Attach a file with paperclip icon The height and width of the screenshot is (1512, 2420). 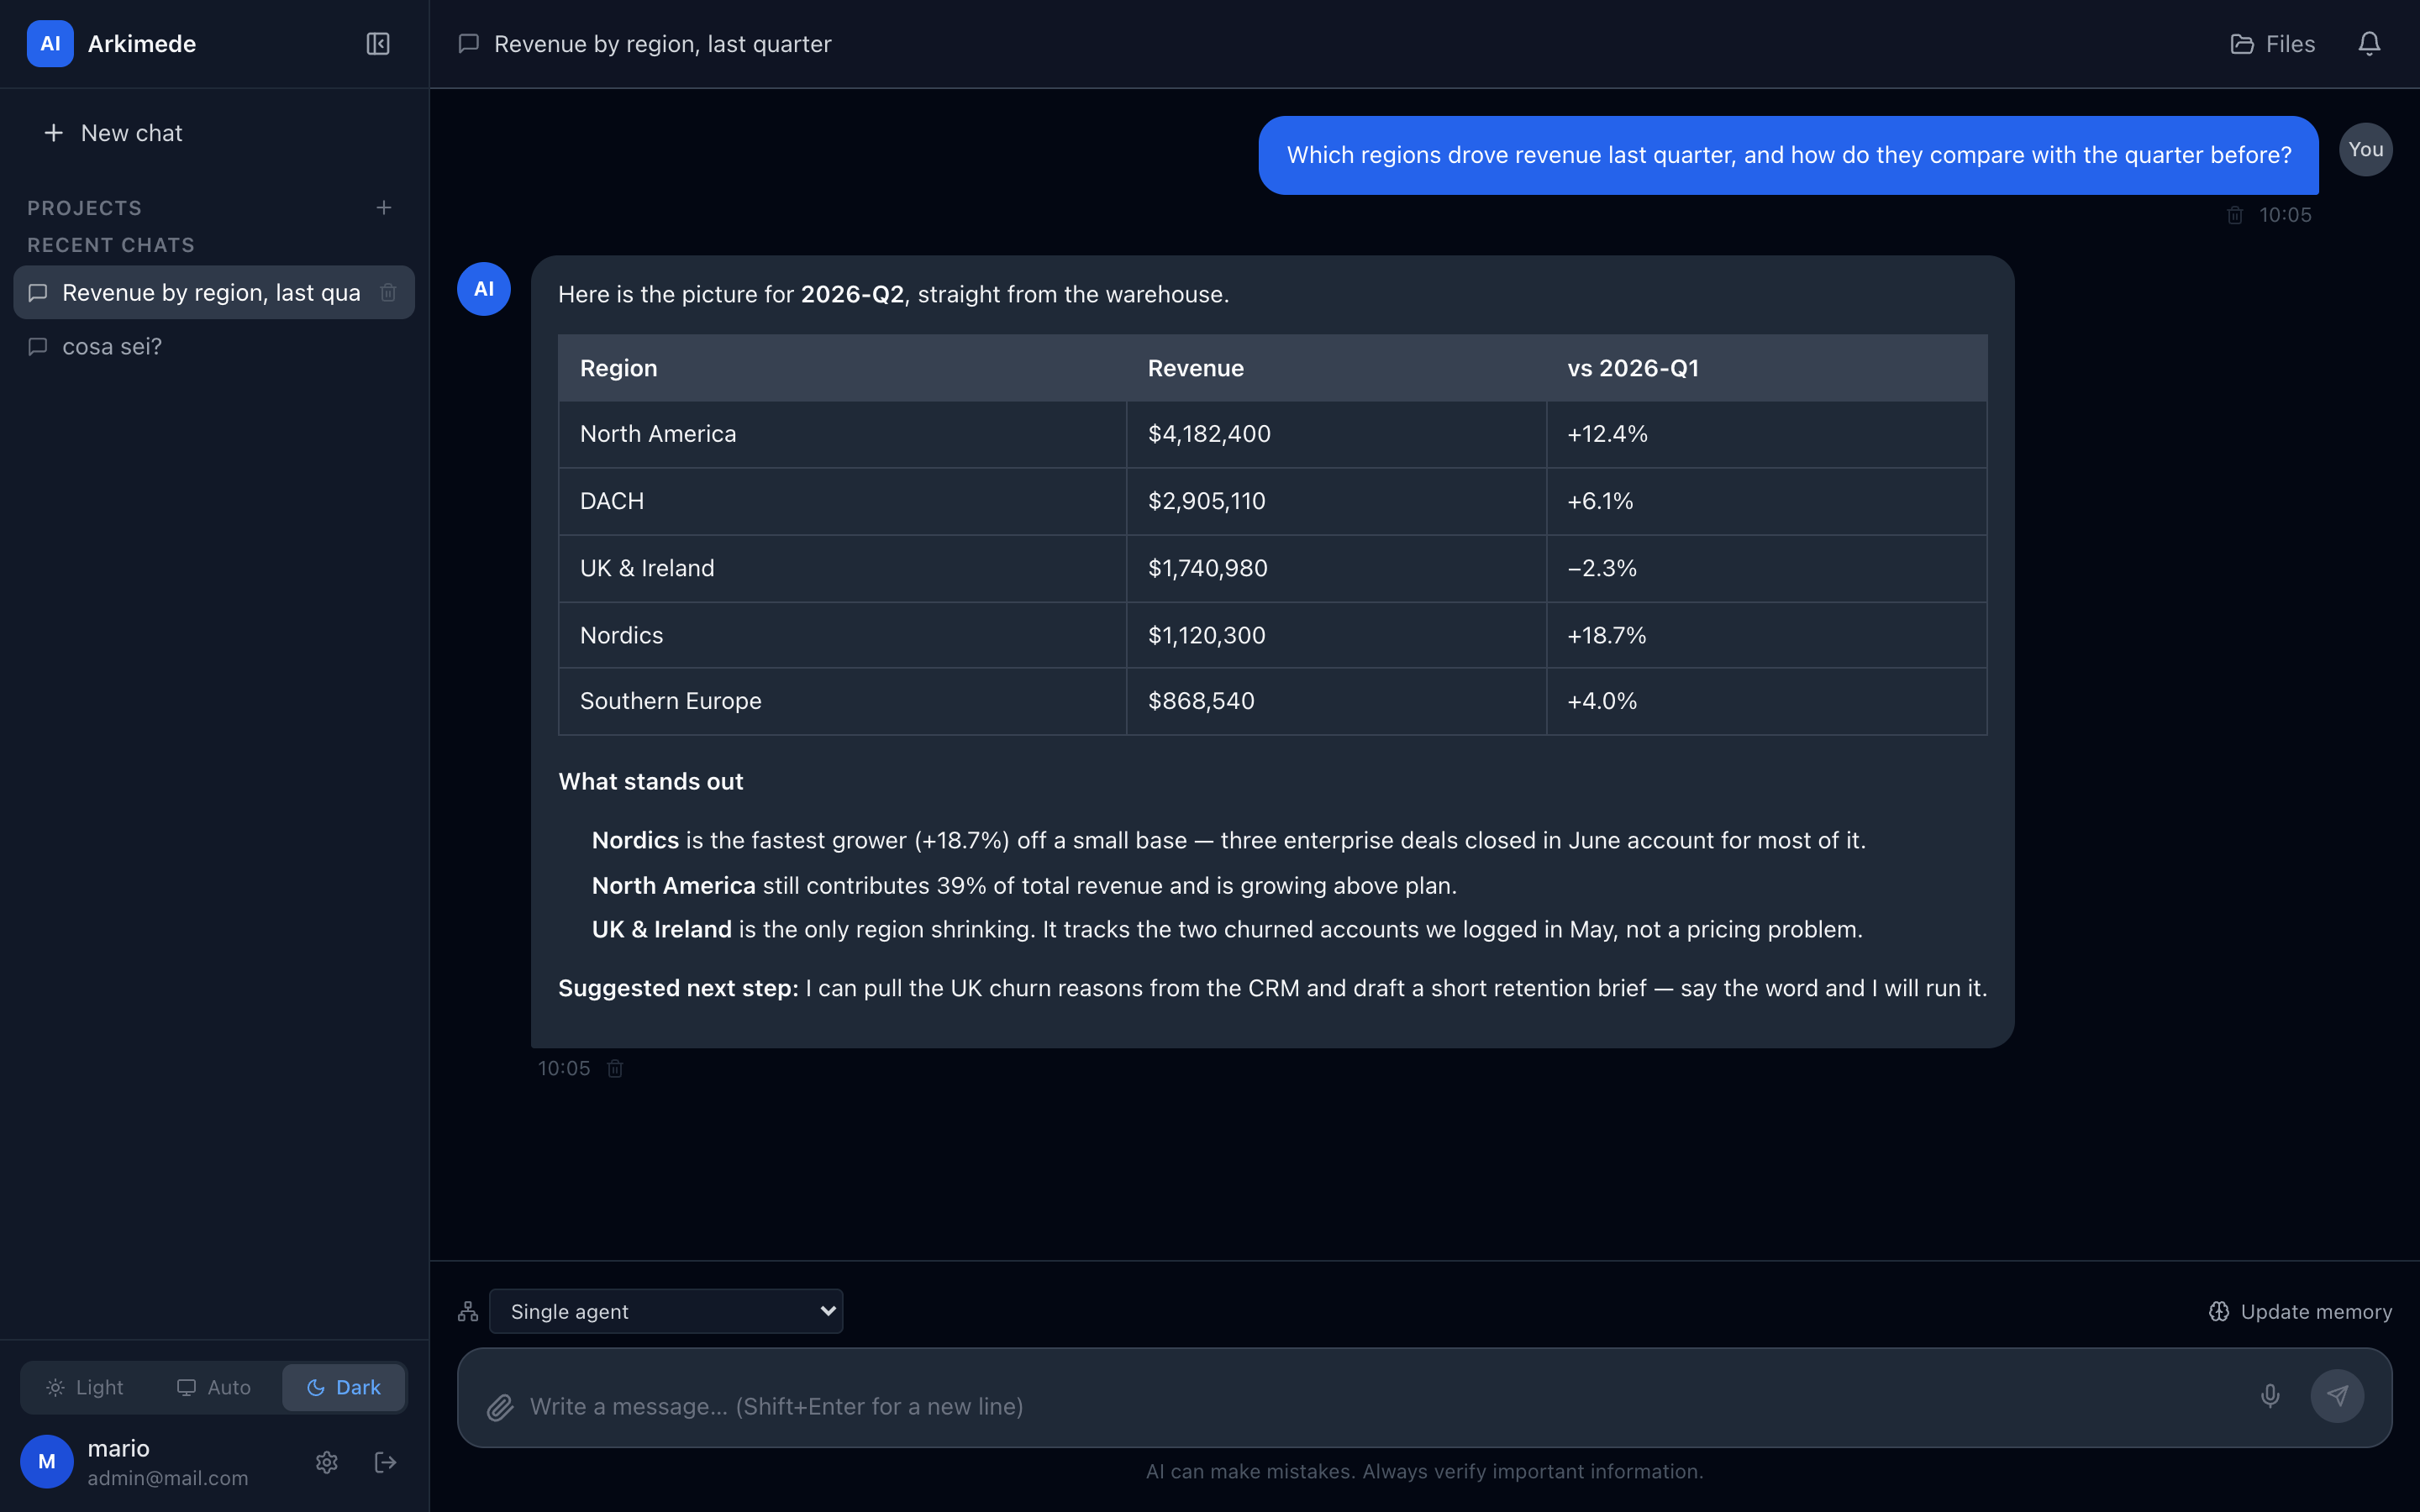pos(500,1407)
